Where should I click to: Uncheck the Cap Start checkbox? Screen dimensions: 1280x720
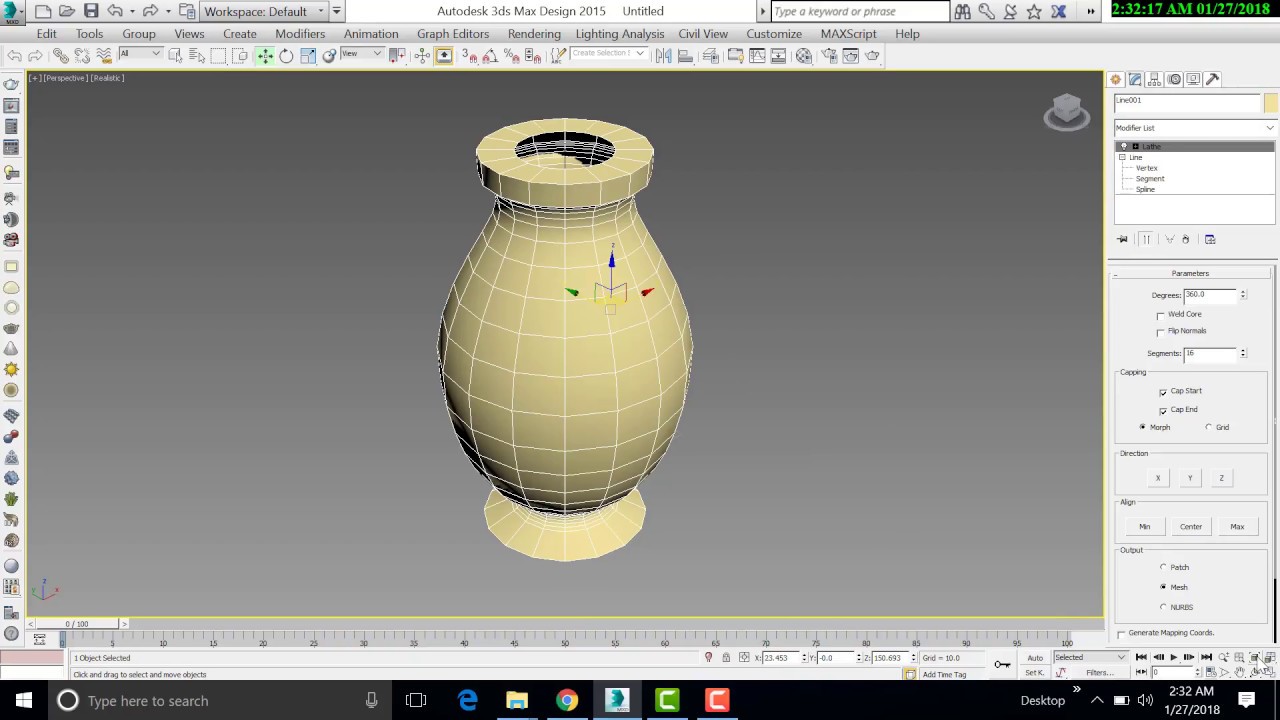pyautogui.click(x=1163, y=392)
